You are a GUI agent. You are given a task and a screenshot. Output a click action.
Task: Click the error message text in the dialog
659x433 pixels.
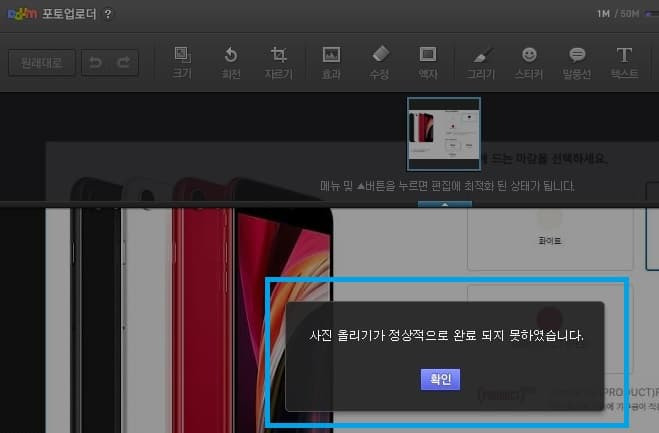tap(446, 335)
